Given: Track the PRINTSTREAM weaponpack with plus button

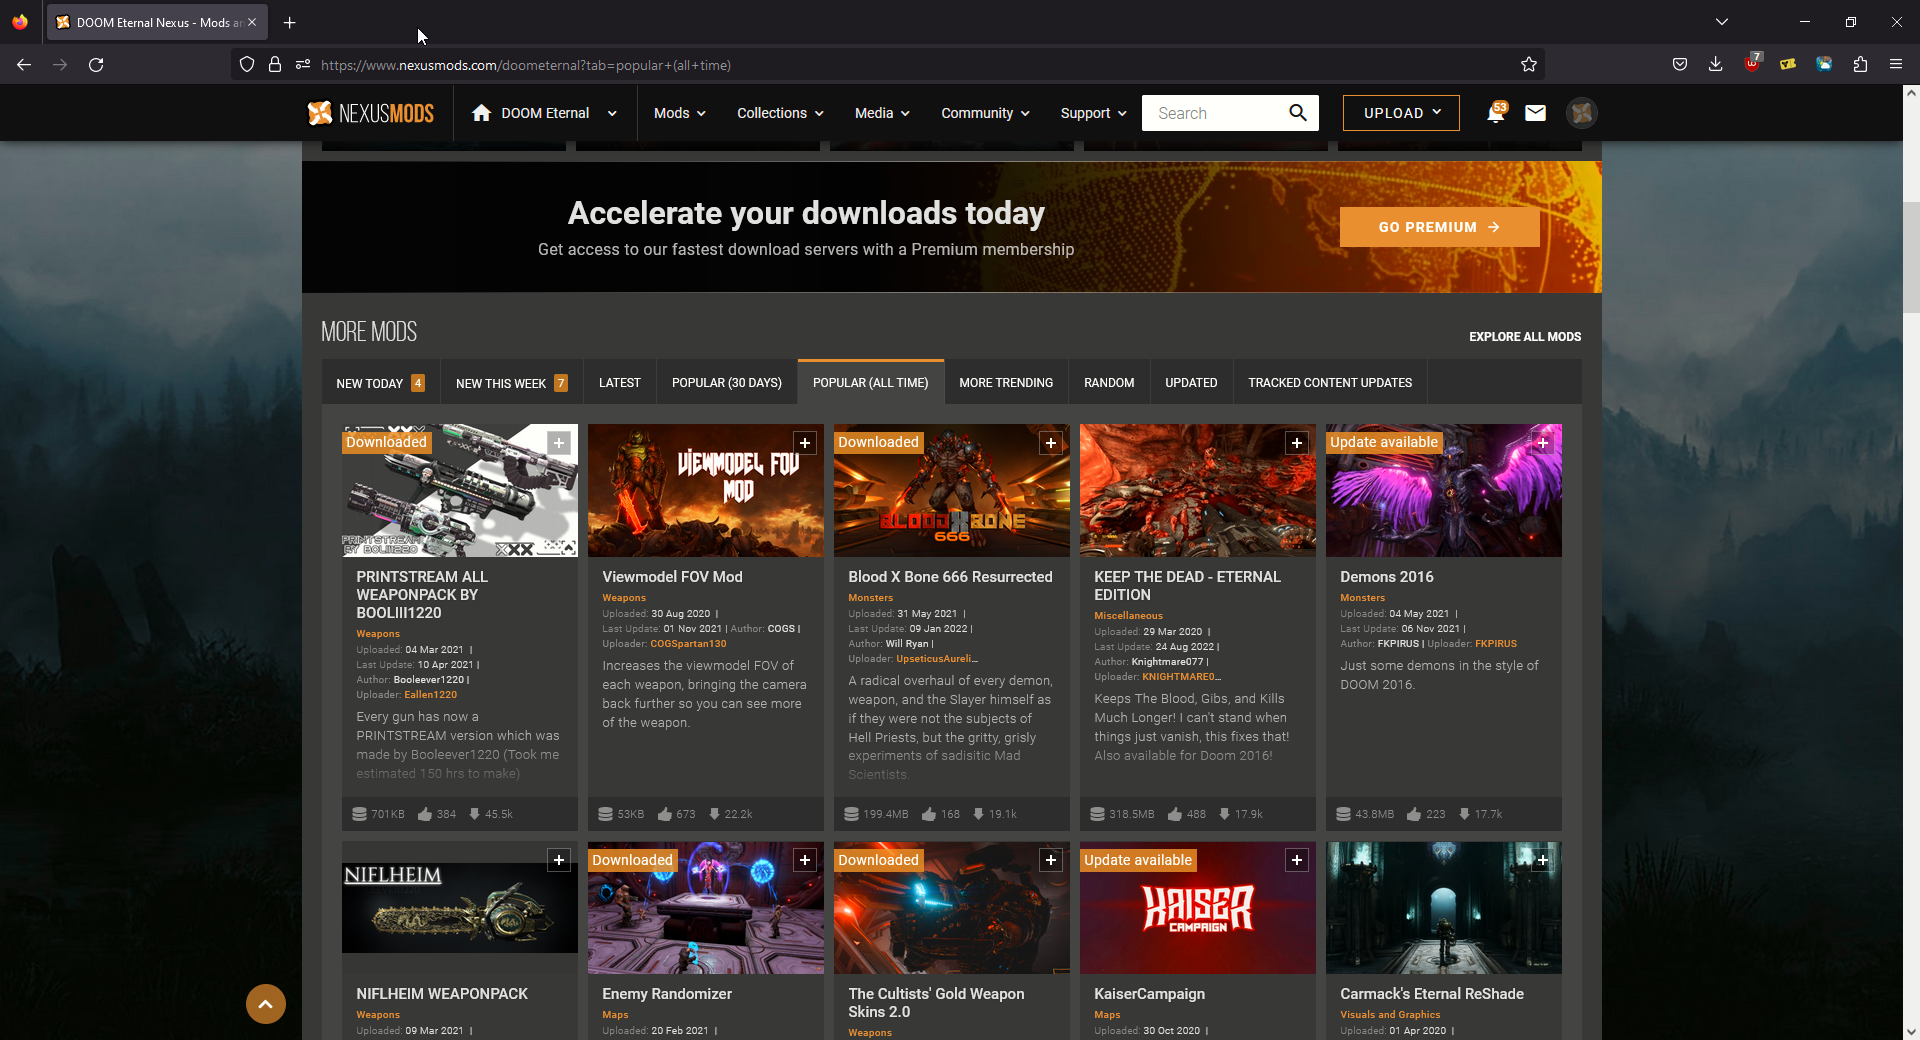Looking at the screenshot, I should pos(559,443).
